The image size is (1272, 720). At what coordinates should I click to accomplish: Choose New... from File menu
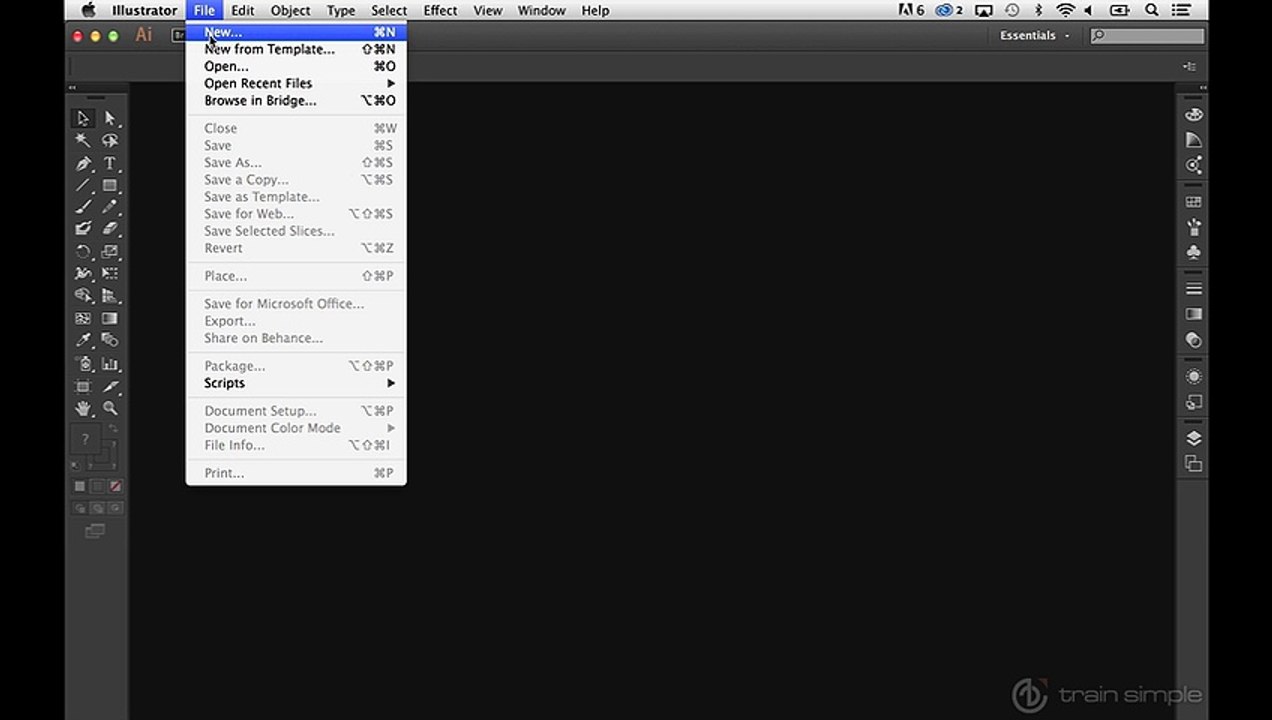coord(296,32)
